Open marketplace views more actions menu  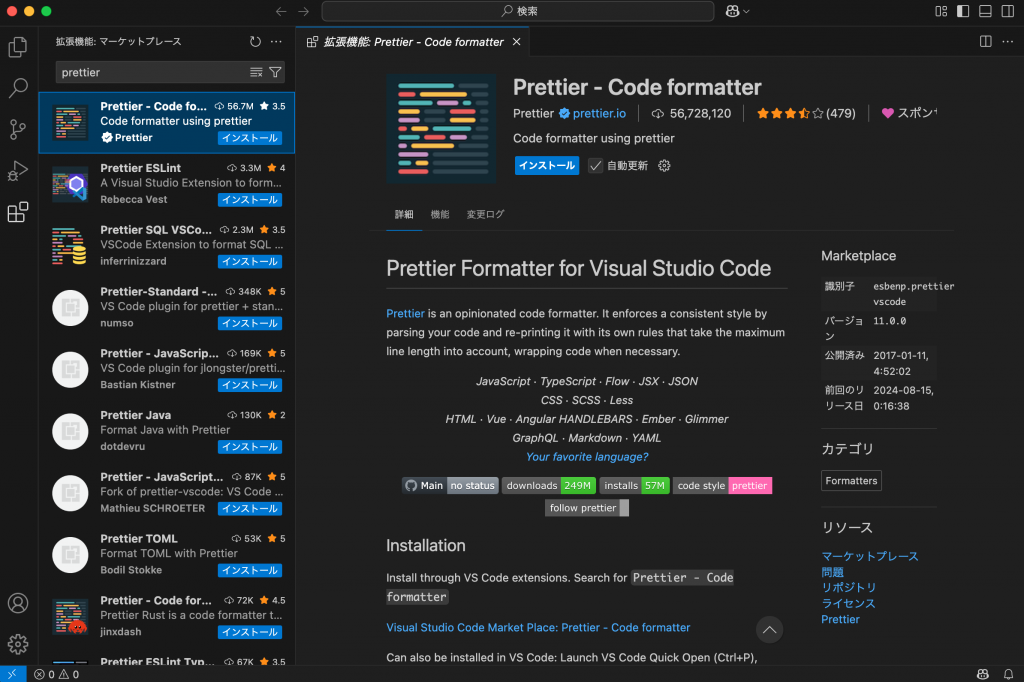click(x=276, y=42)
